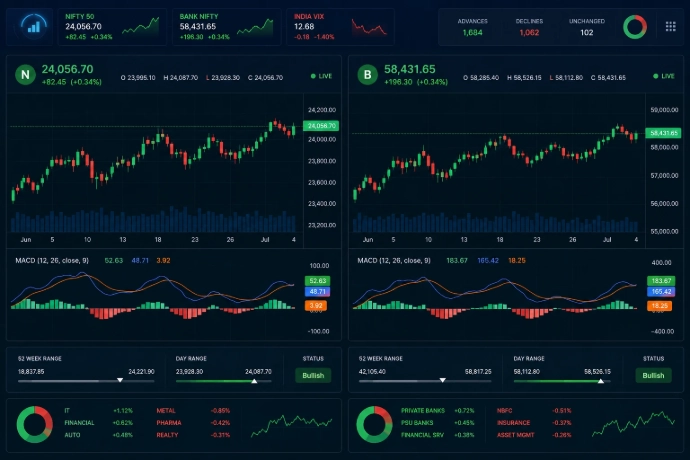The image size is (690, 460).
Task: Click the Bank Nifty MACD indicator label
Action: (394, 261)
